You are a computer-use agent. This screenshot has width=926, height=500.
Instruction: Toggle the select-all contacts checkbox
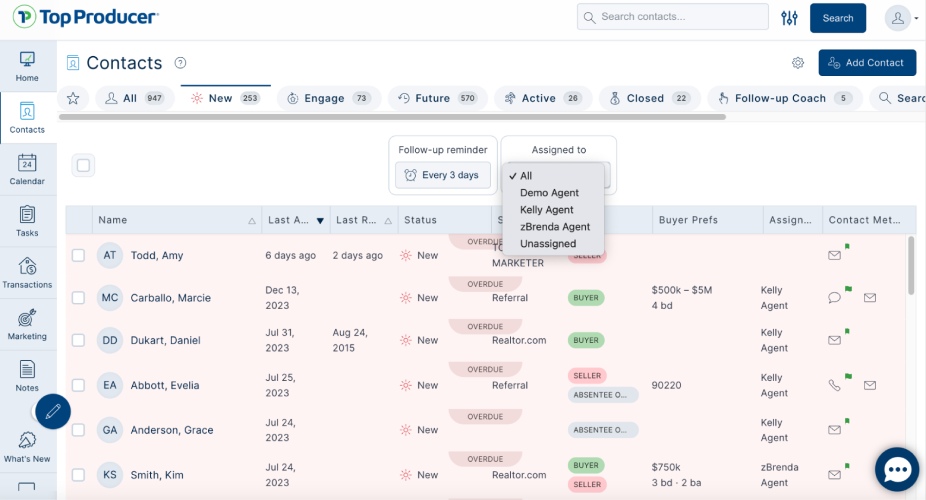coord(83,166)
